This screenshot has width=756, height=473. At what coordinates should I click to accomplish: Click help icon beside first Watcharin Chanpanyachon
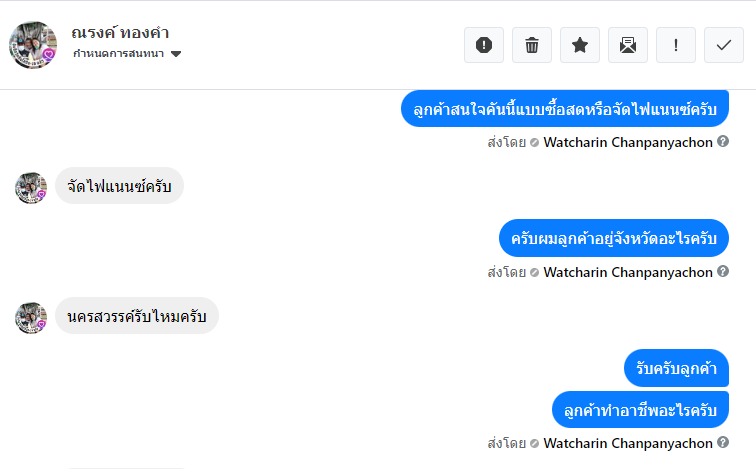pyautogui.click(x=723, y=142)
